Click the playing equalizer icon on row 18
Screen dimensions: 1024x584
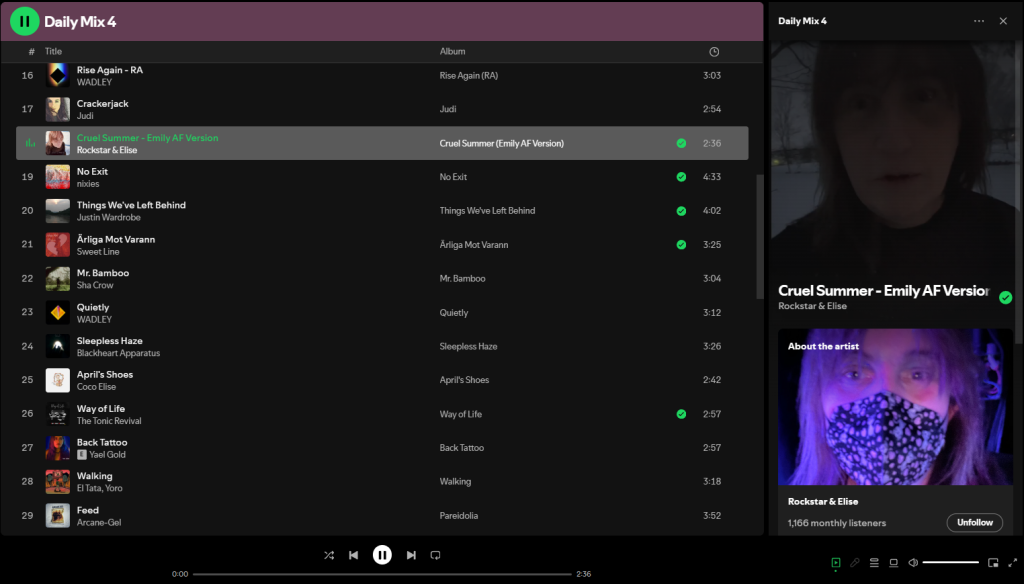tap(30, 143)
